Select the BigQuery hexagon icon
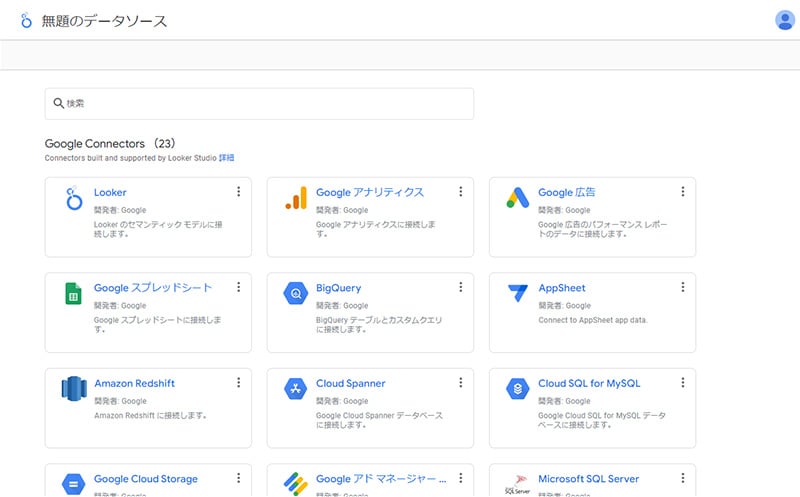Viewport: 800px width, 497px height. (x=296, y=293)
